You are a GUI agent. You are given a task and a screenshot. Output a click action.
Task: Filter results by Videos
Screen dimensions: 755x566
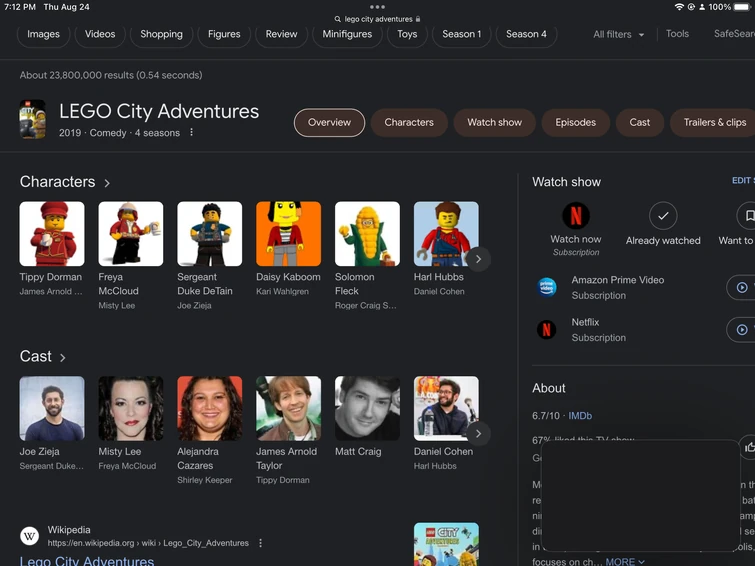click(100, 34)
